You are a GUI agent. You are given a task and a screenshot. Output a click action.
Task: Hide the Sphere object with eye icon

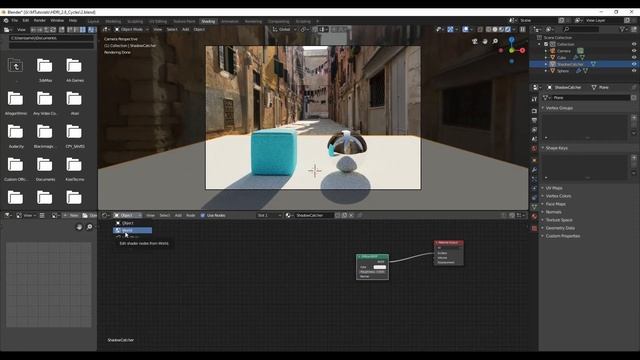(x=634, y=71)
